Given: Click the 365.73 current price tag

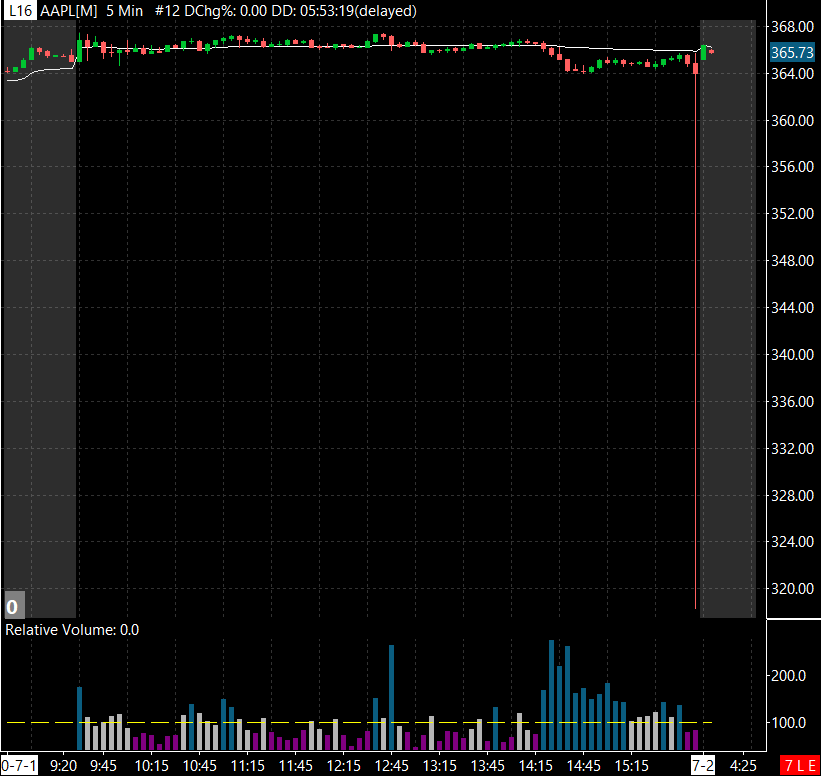Looking at the screenshot, I should coord(792,52).
